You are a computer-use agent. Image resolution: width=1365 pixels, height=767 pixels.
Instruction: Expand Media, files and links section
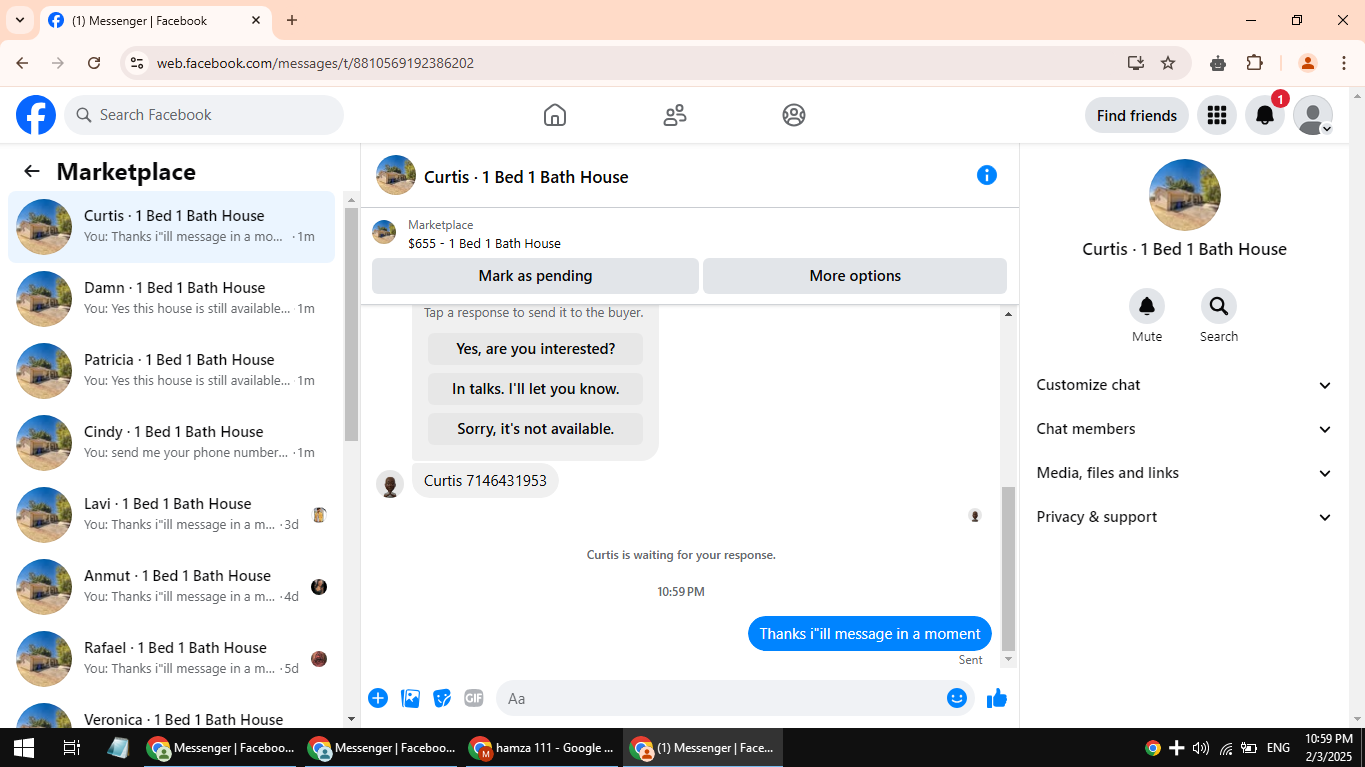(1185, 473)
